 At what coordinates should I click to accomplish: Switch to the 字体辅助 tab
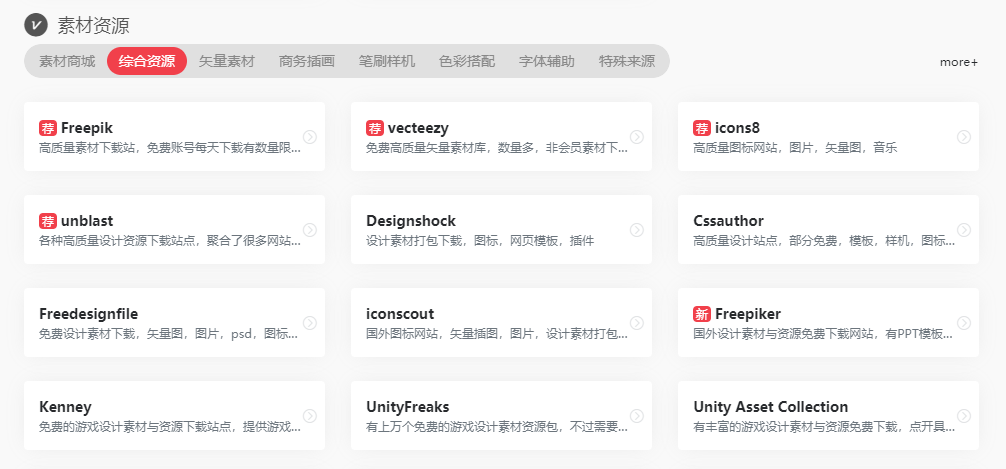[x=547, y=62]
